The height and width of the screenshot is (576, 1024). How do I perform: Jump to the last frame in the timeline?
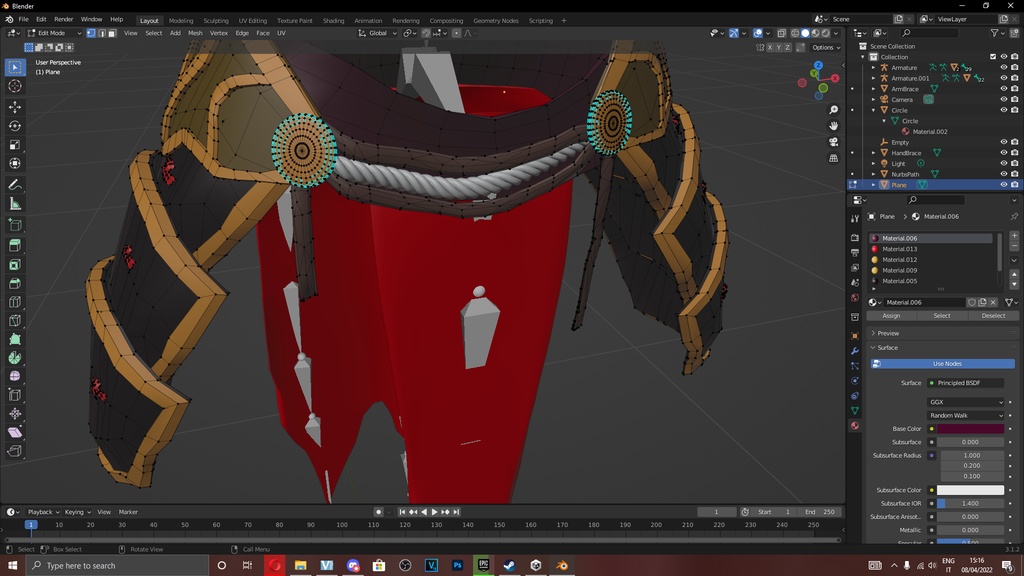point(457,511)
